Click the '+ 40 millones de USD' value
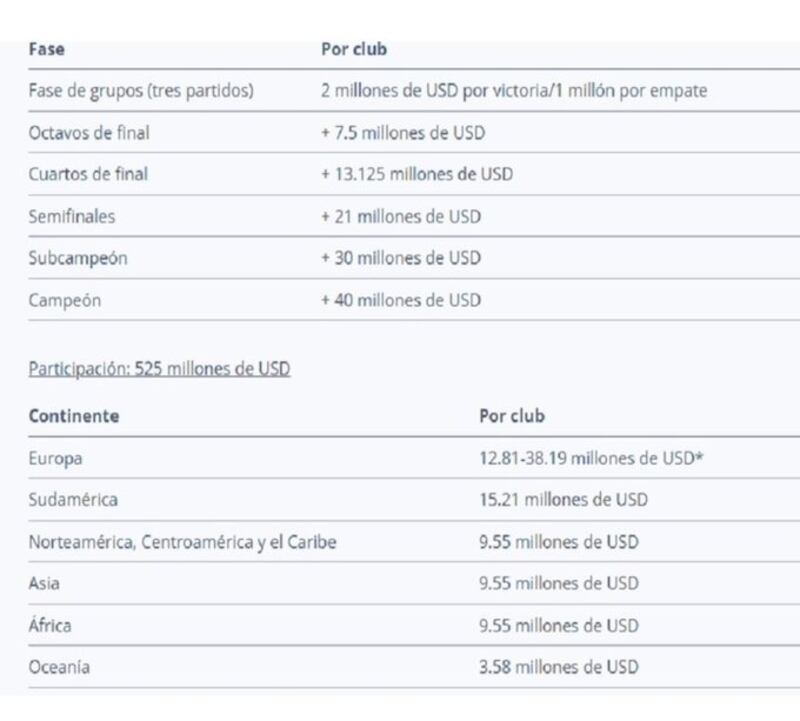Viewport: 800px width, 721px height. click(400, 300)
